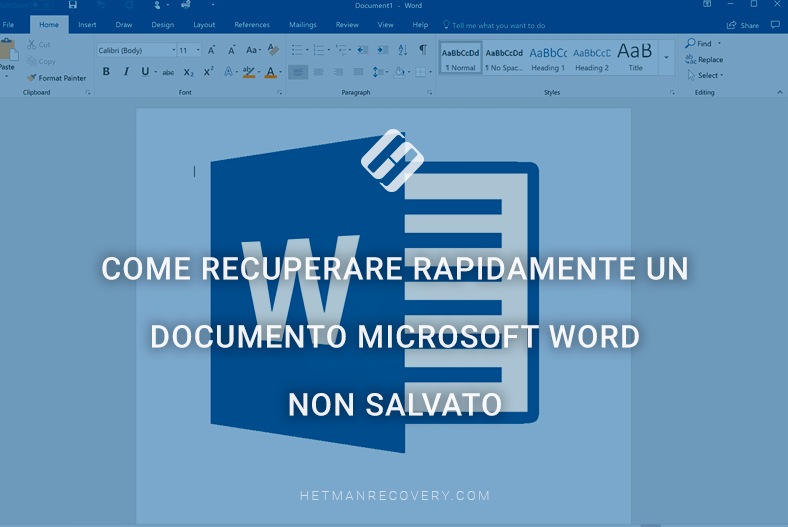
Task: Click the Decrease Font Size icon
Action: coord(231,50)
